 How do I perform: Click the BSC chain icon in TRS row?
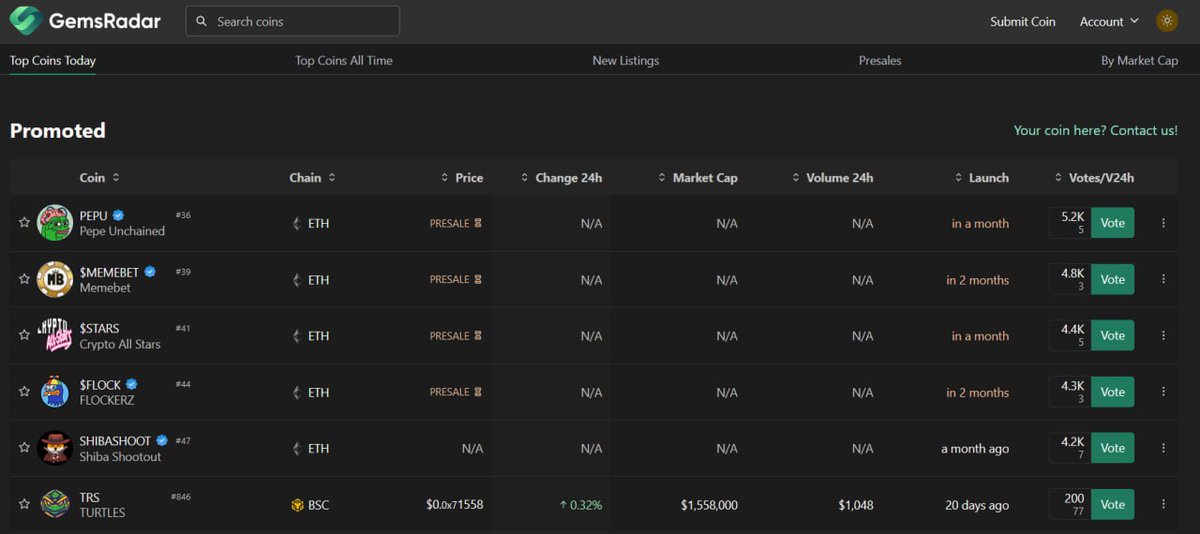pyautogui.click(x=297, y=505)
